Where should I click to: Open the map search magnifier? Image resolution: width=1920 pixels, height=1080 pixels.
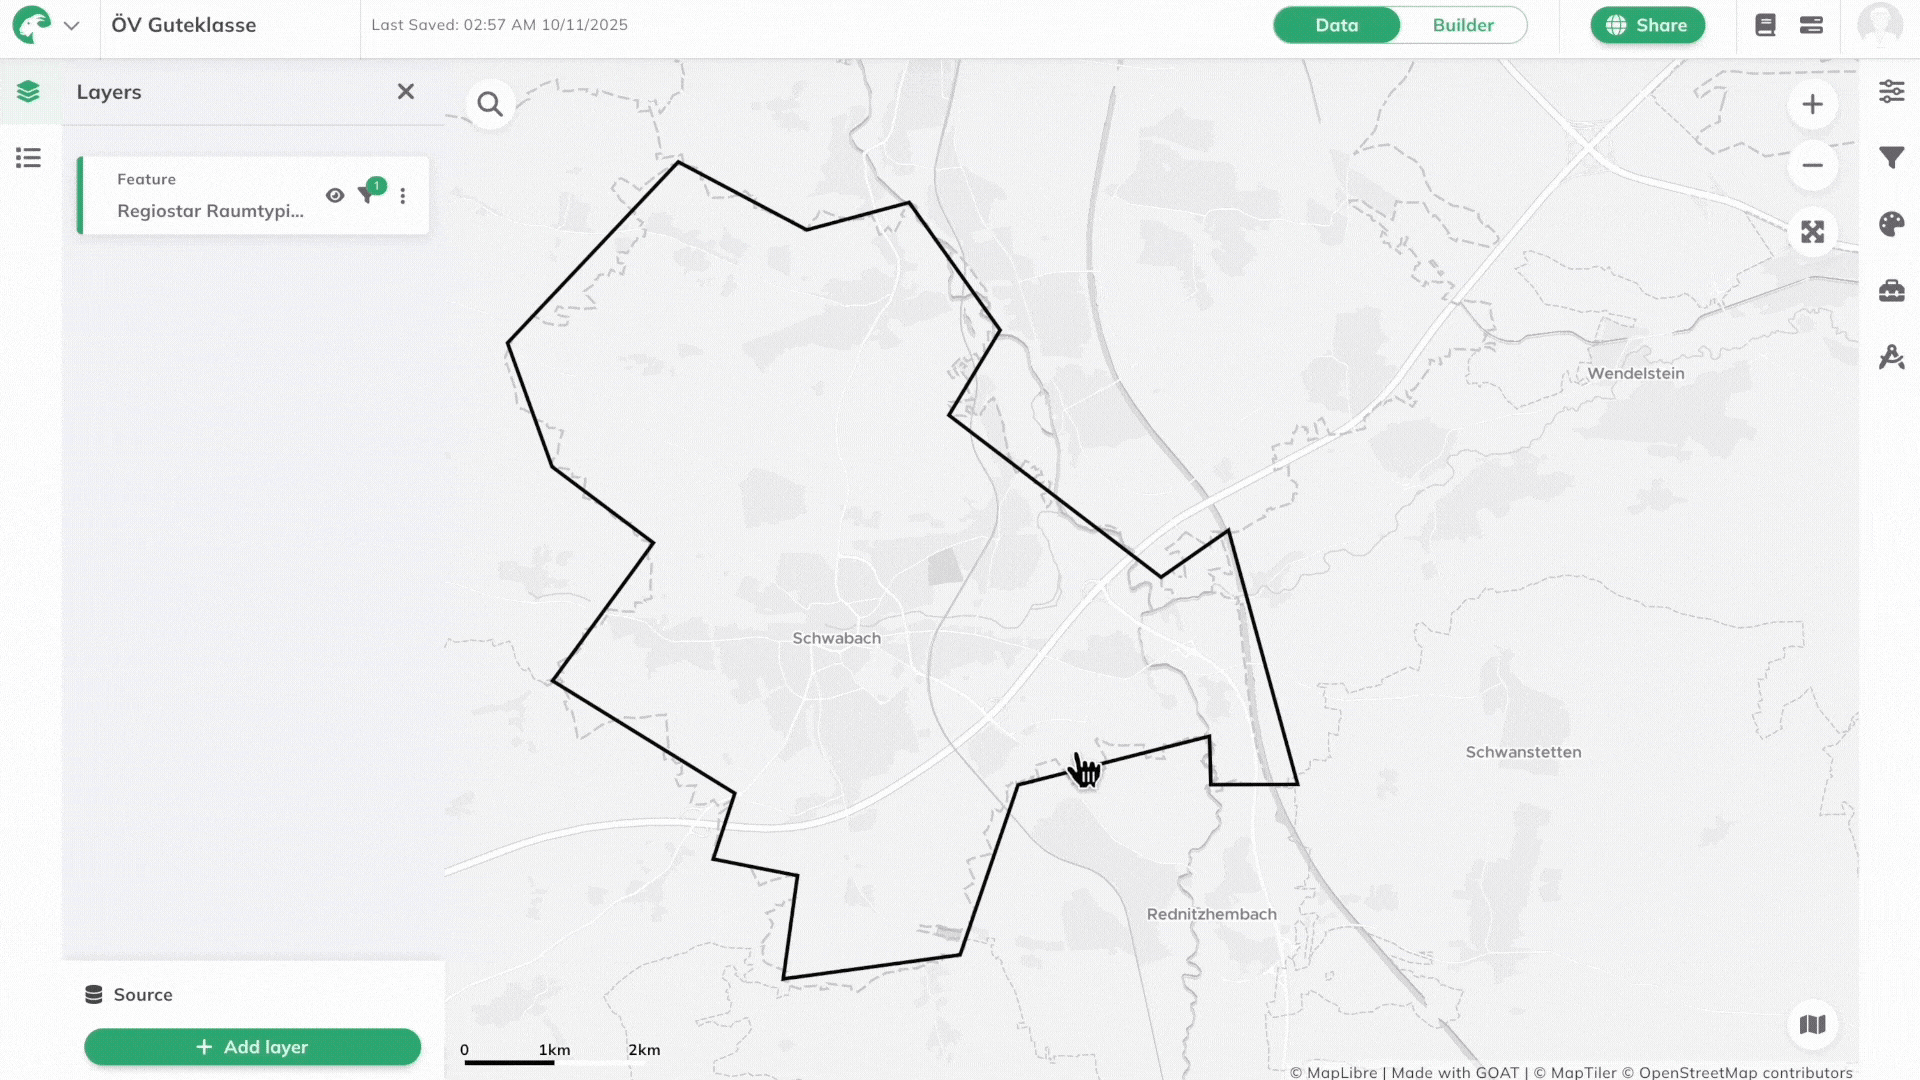pyautogui.click(x=490, y=104)
